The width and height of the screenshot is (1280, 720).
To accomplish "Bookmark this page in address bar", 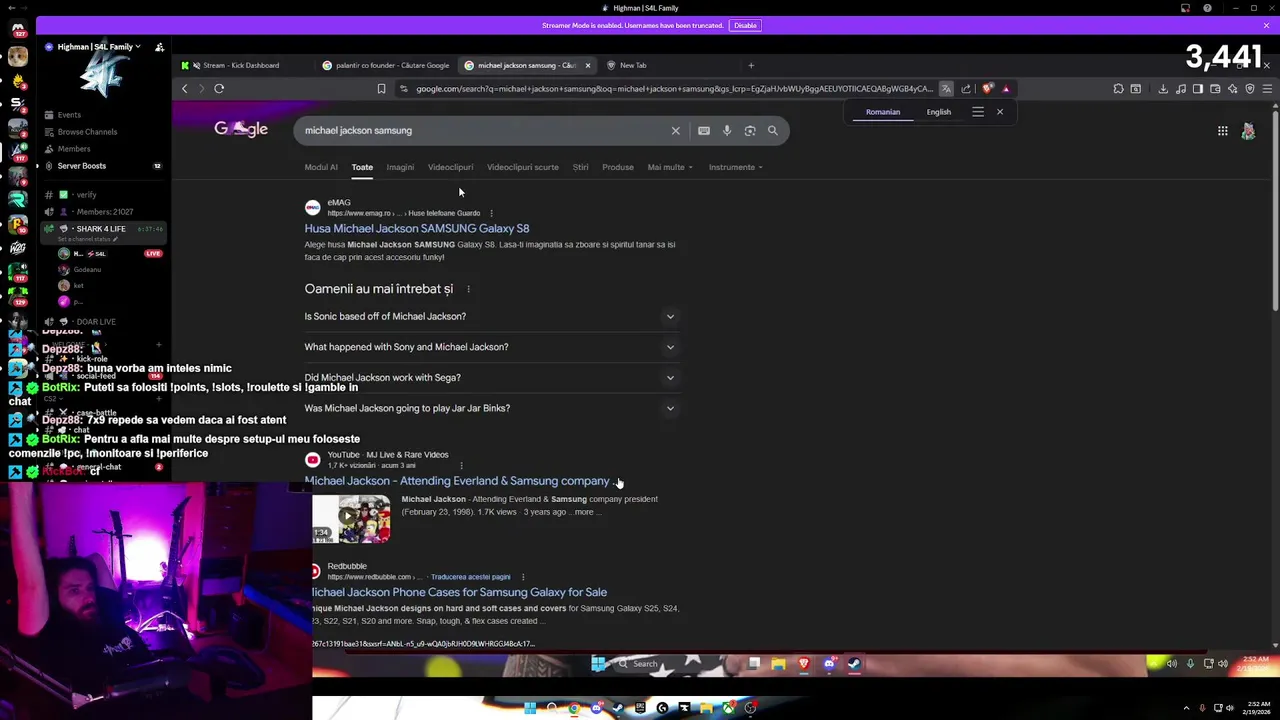I will [381, 88].
